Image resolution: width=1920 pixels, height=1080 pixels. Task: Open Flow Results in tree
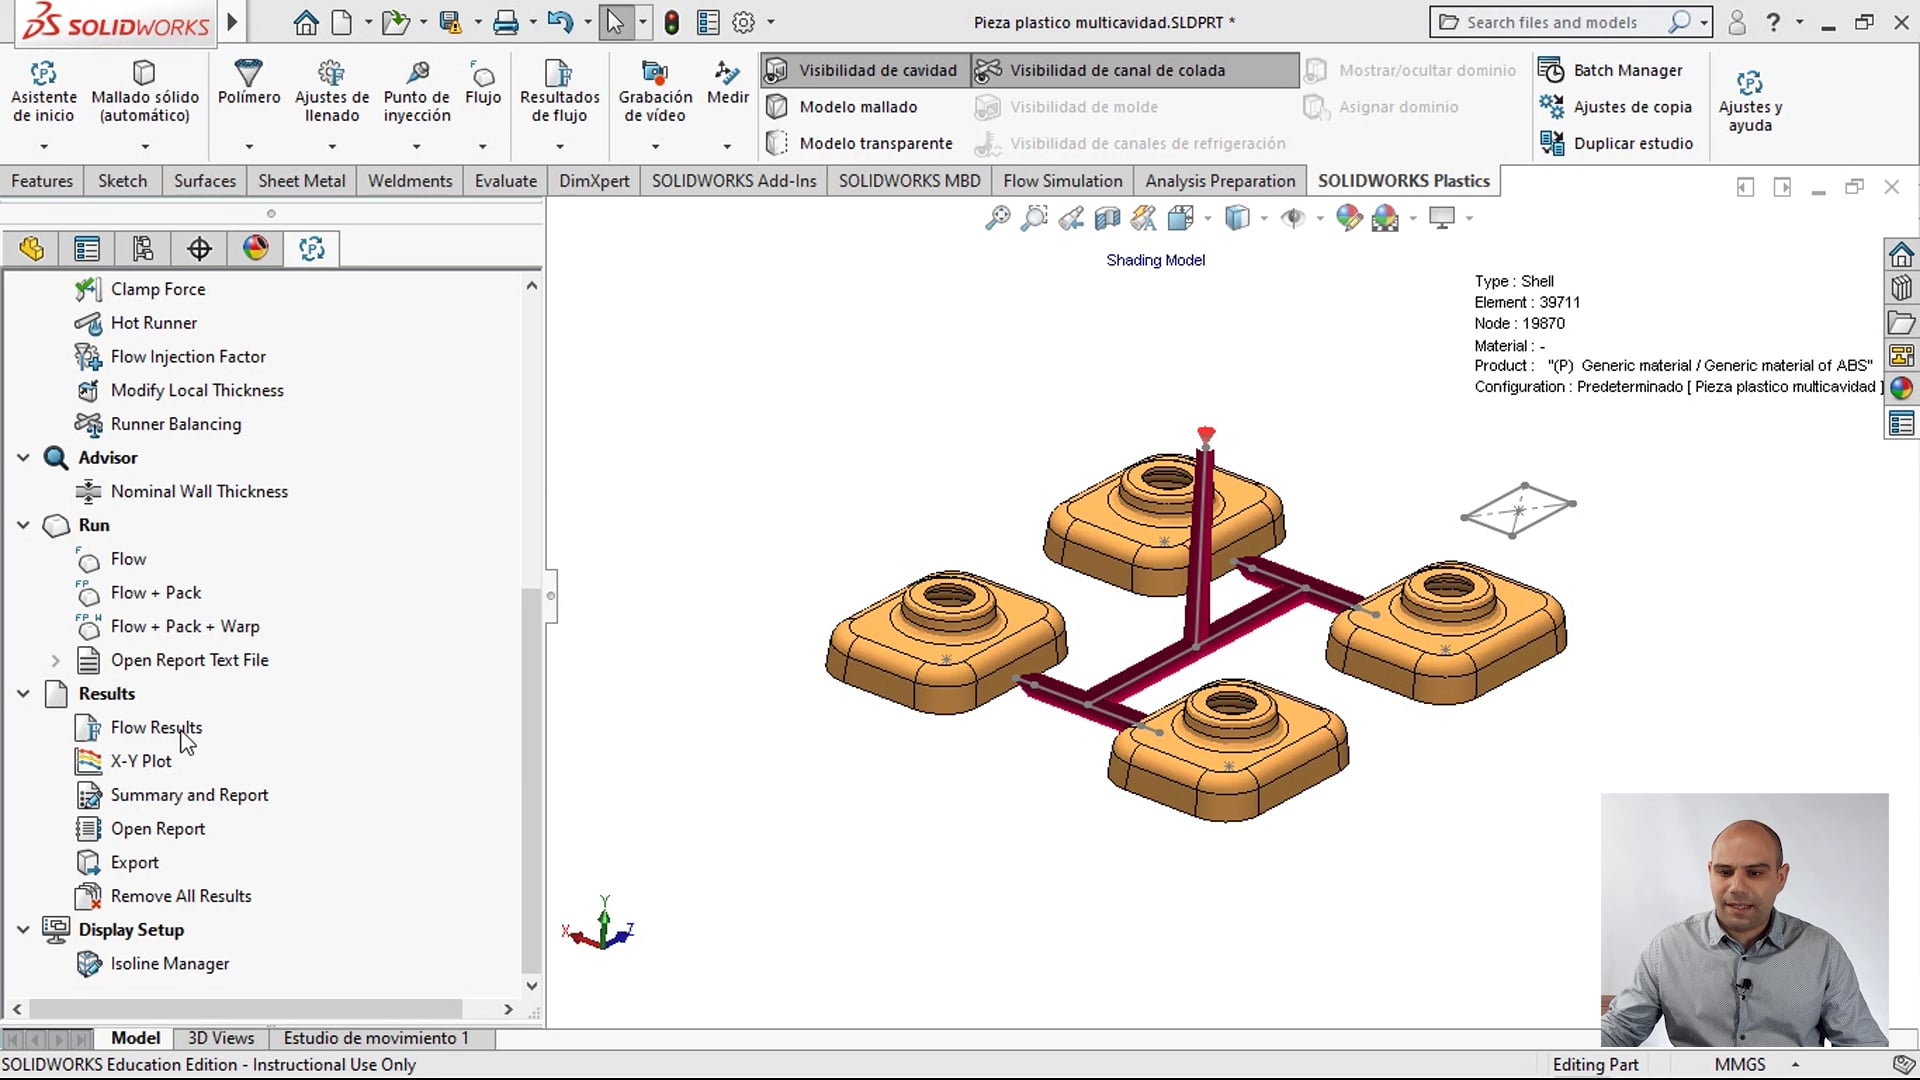(x=156, y=727)
